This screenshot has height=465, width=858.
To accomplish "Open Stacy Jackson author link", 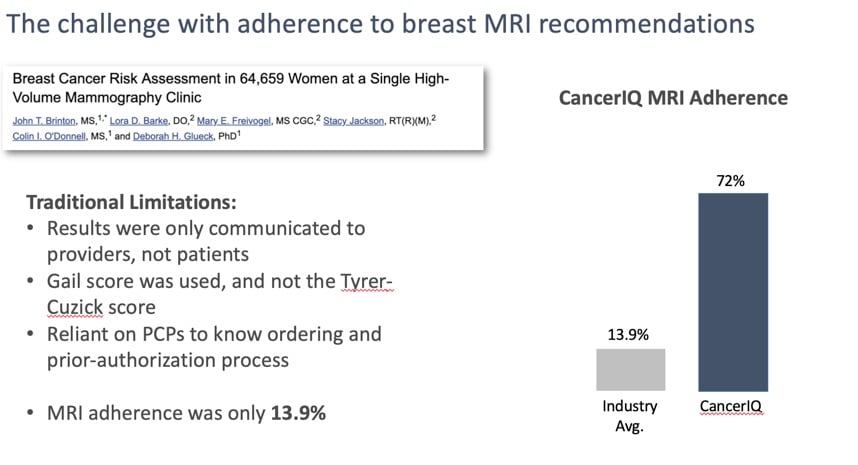I will (353, 121).
